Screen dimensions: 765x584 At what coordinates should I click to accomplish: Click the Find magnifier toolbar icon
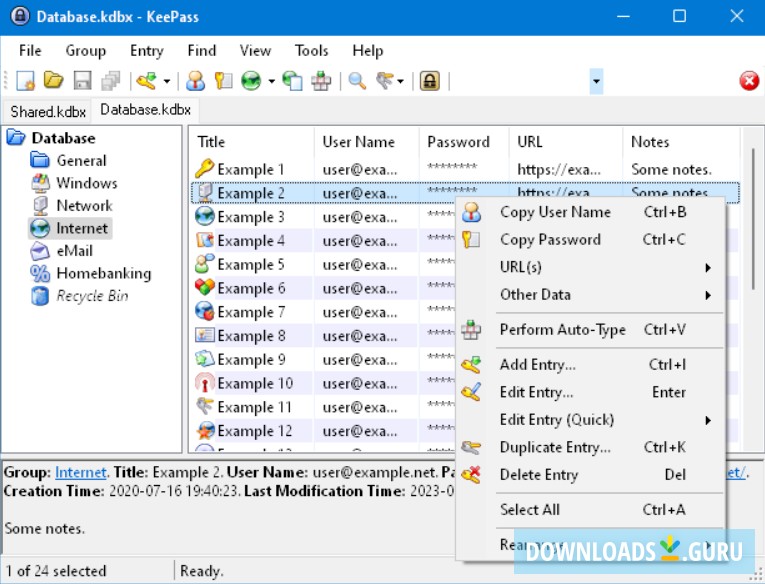coord(357,81)
